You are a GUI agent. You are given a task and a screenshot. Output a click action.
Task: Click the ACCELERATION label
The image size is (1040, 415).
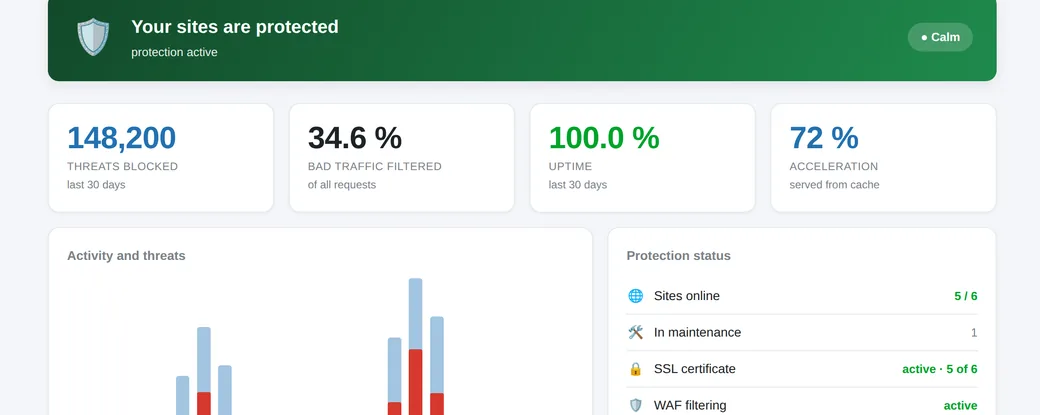tap(834, 166)
